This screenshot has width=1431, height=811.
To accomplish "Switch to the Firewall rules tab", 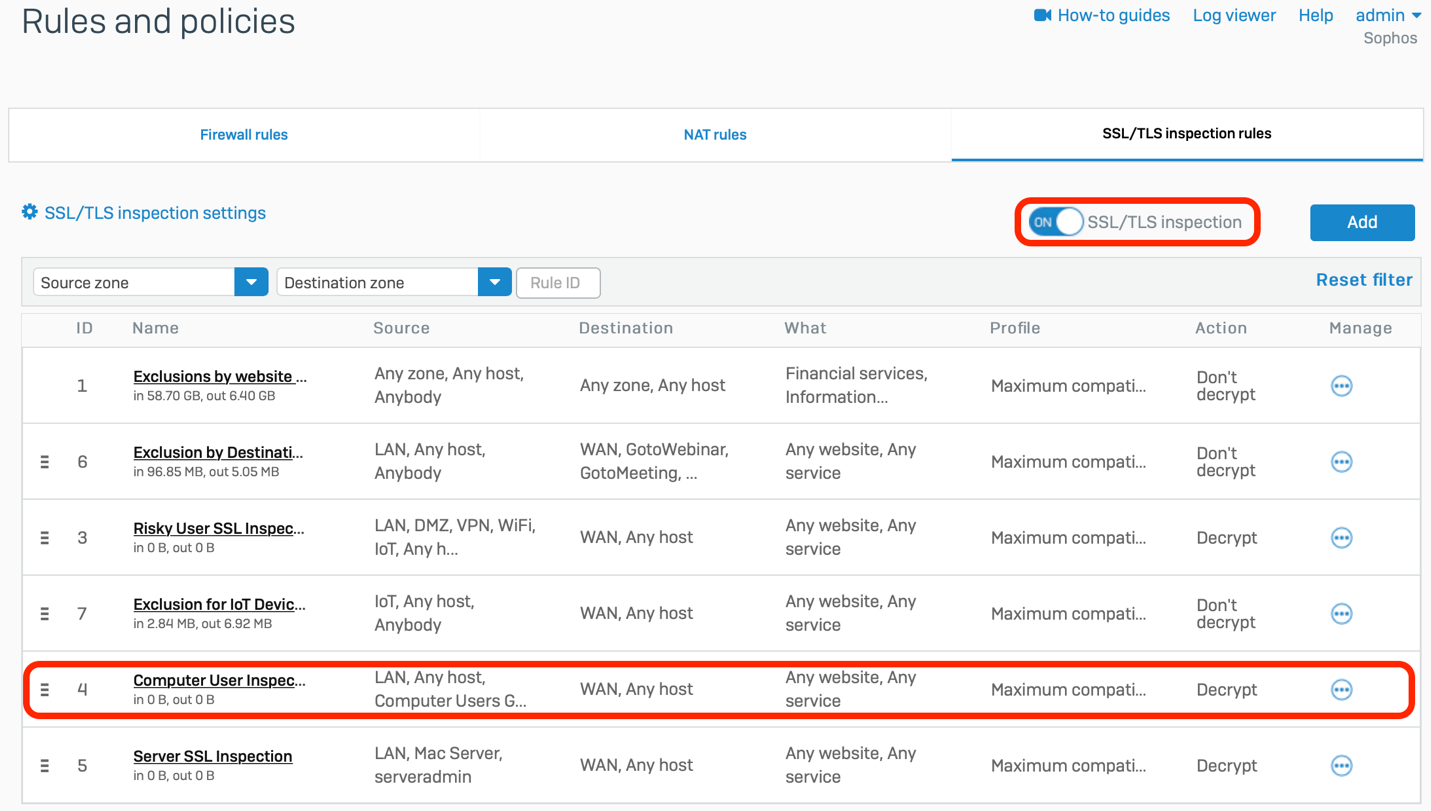I will pos(244,135).
